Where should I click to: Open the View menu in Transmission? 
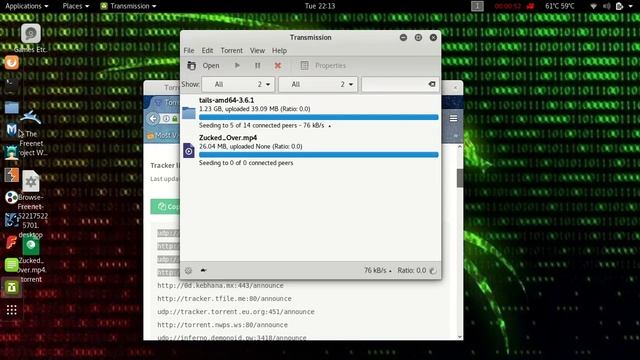tap(257, 51)
